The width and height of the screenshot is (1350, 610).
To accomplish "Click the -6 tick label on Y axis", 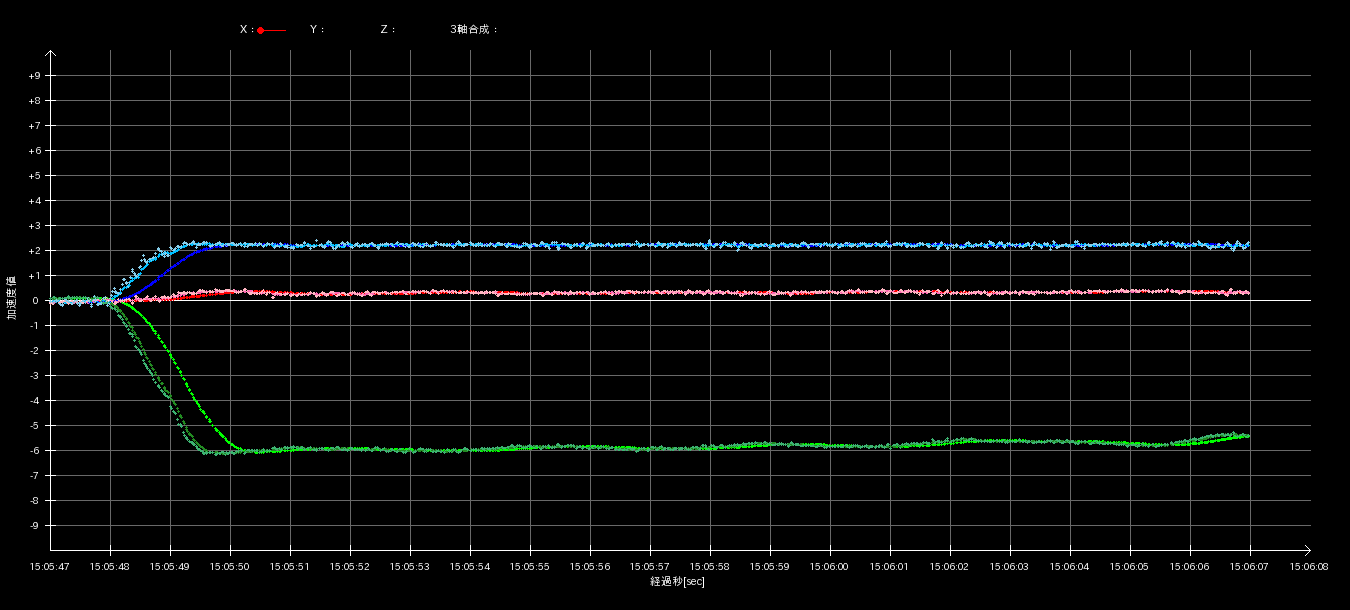I will (34, 451).
